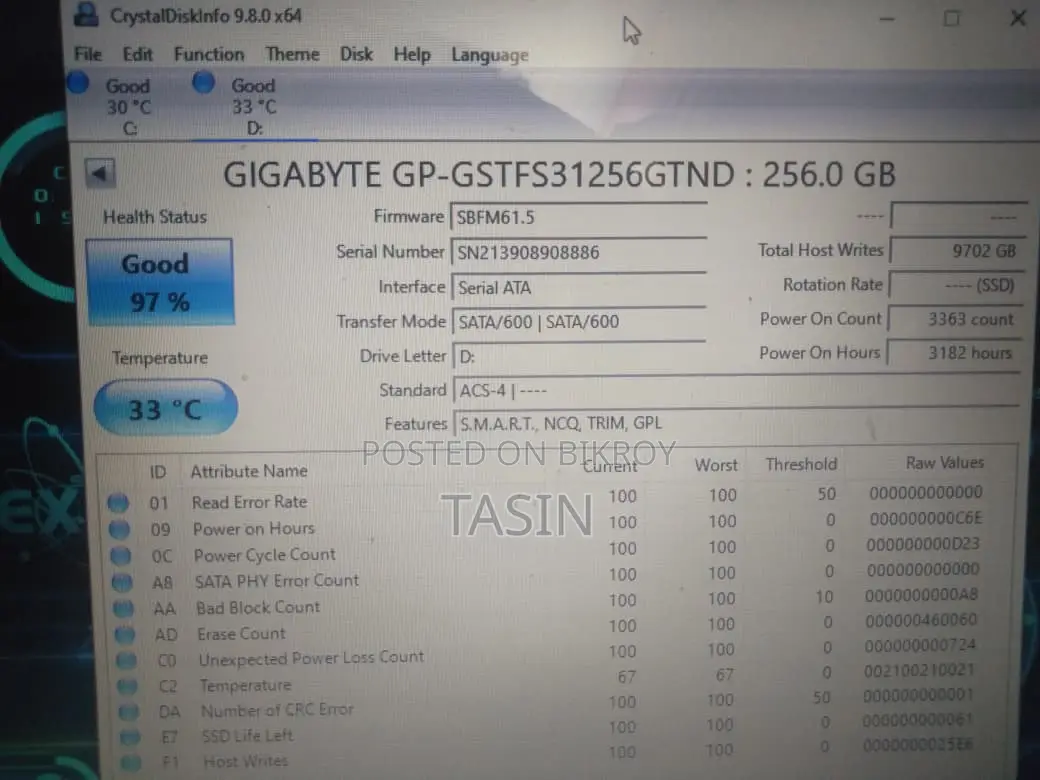Screen dimensions: 1040x780
Task: Minimize the CrystalDiskInfo window
Action: (x=887, y=19)
